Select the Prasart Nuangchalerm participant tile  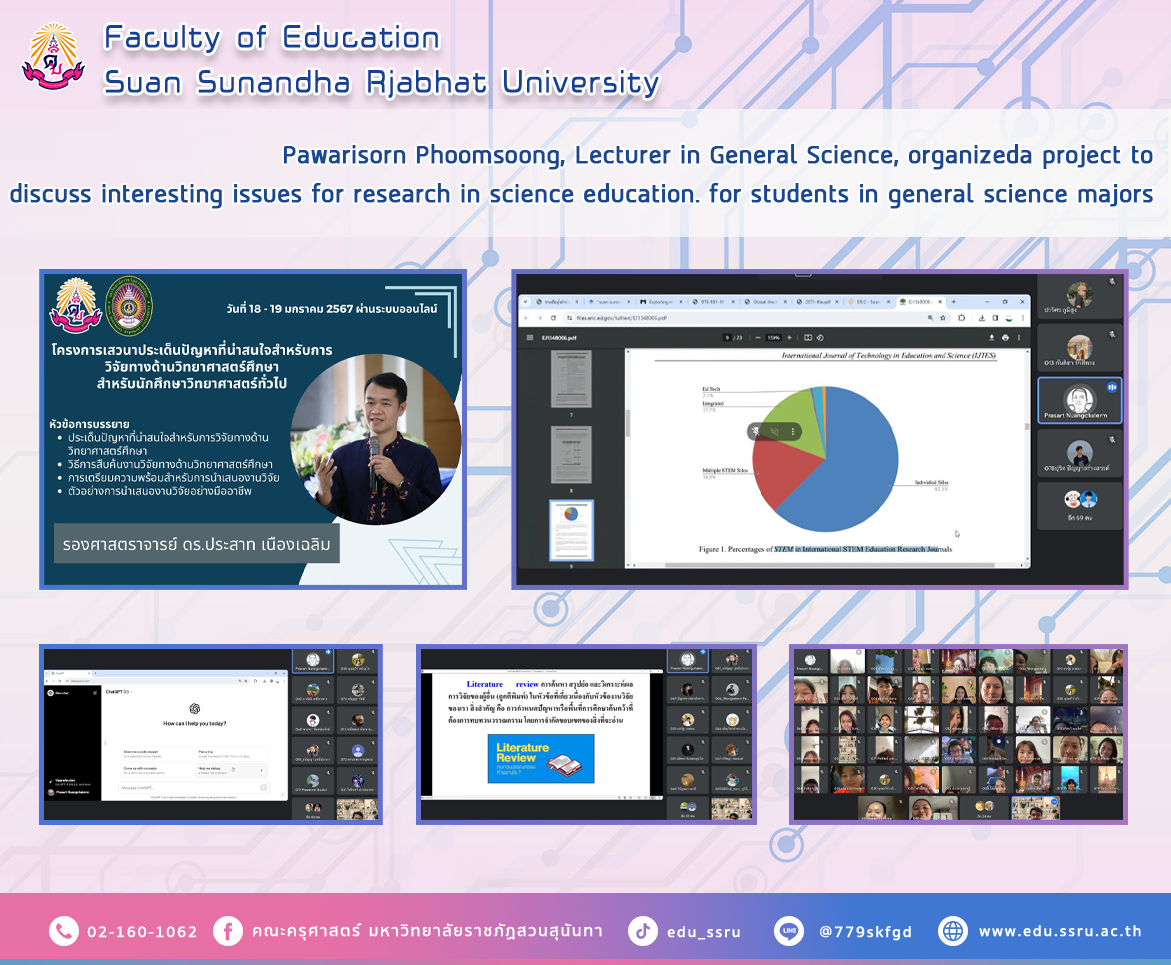(1079, 401)
